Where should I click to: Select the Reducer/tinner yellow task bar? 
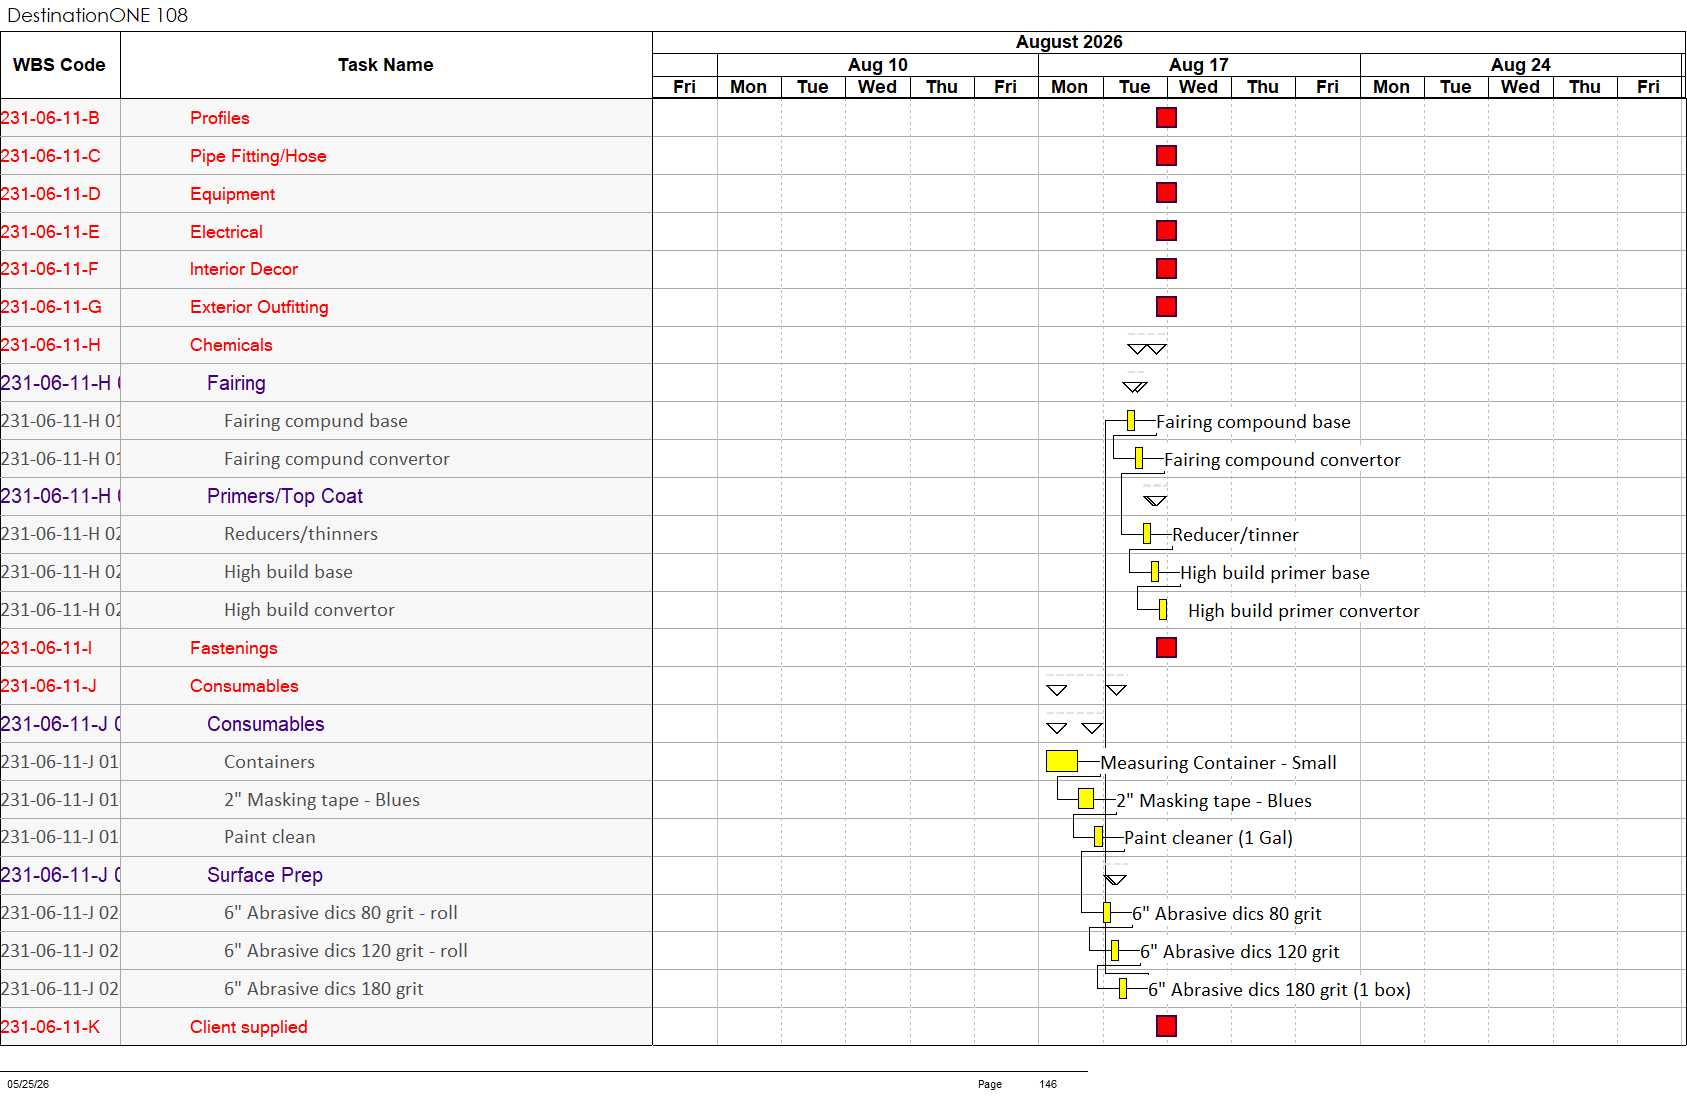(x=1147, y=534)
